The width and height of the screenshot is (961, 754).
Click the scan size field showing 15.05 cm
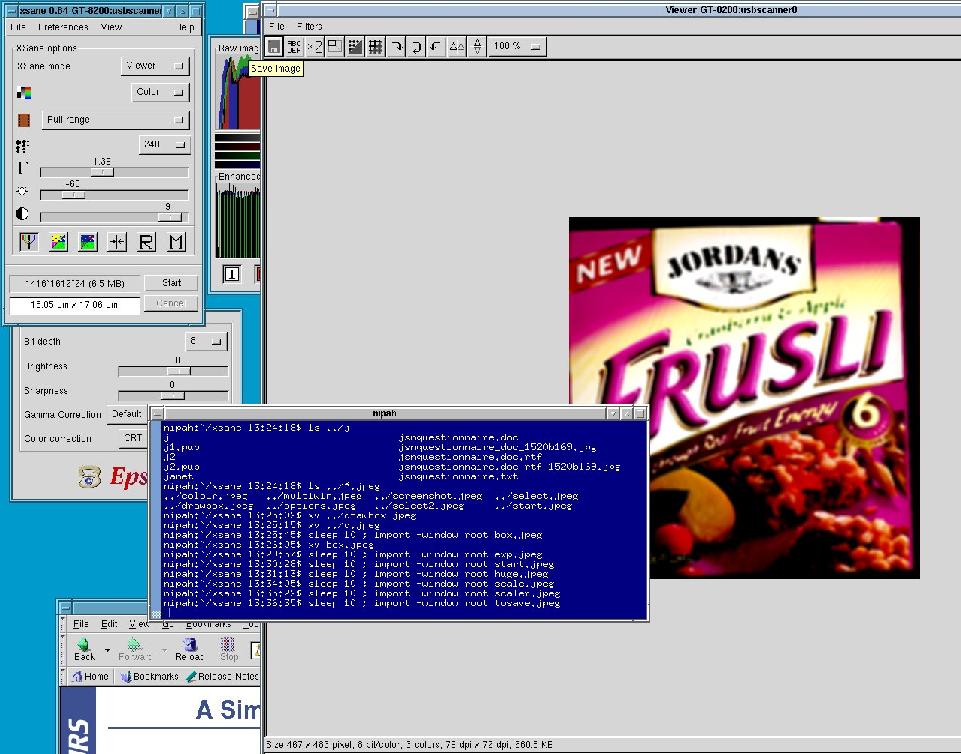pyautogui.click(x=75, y=305)
